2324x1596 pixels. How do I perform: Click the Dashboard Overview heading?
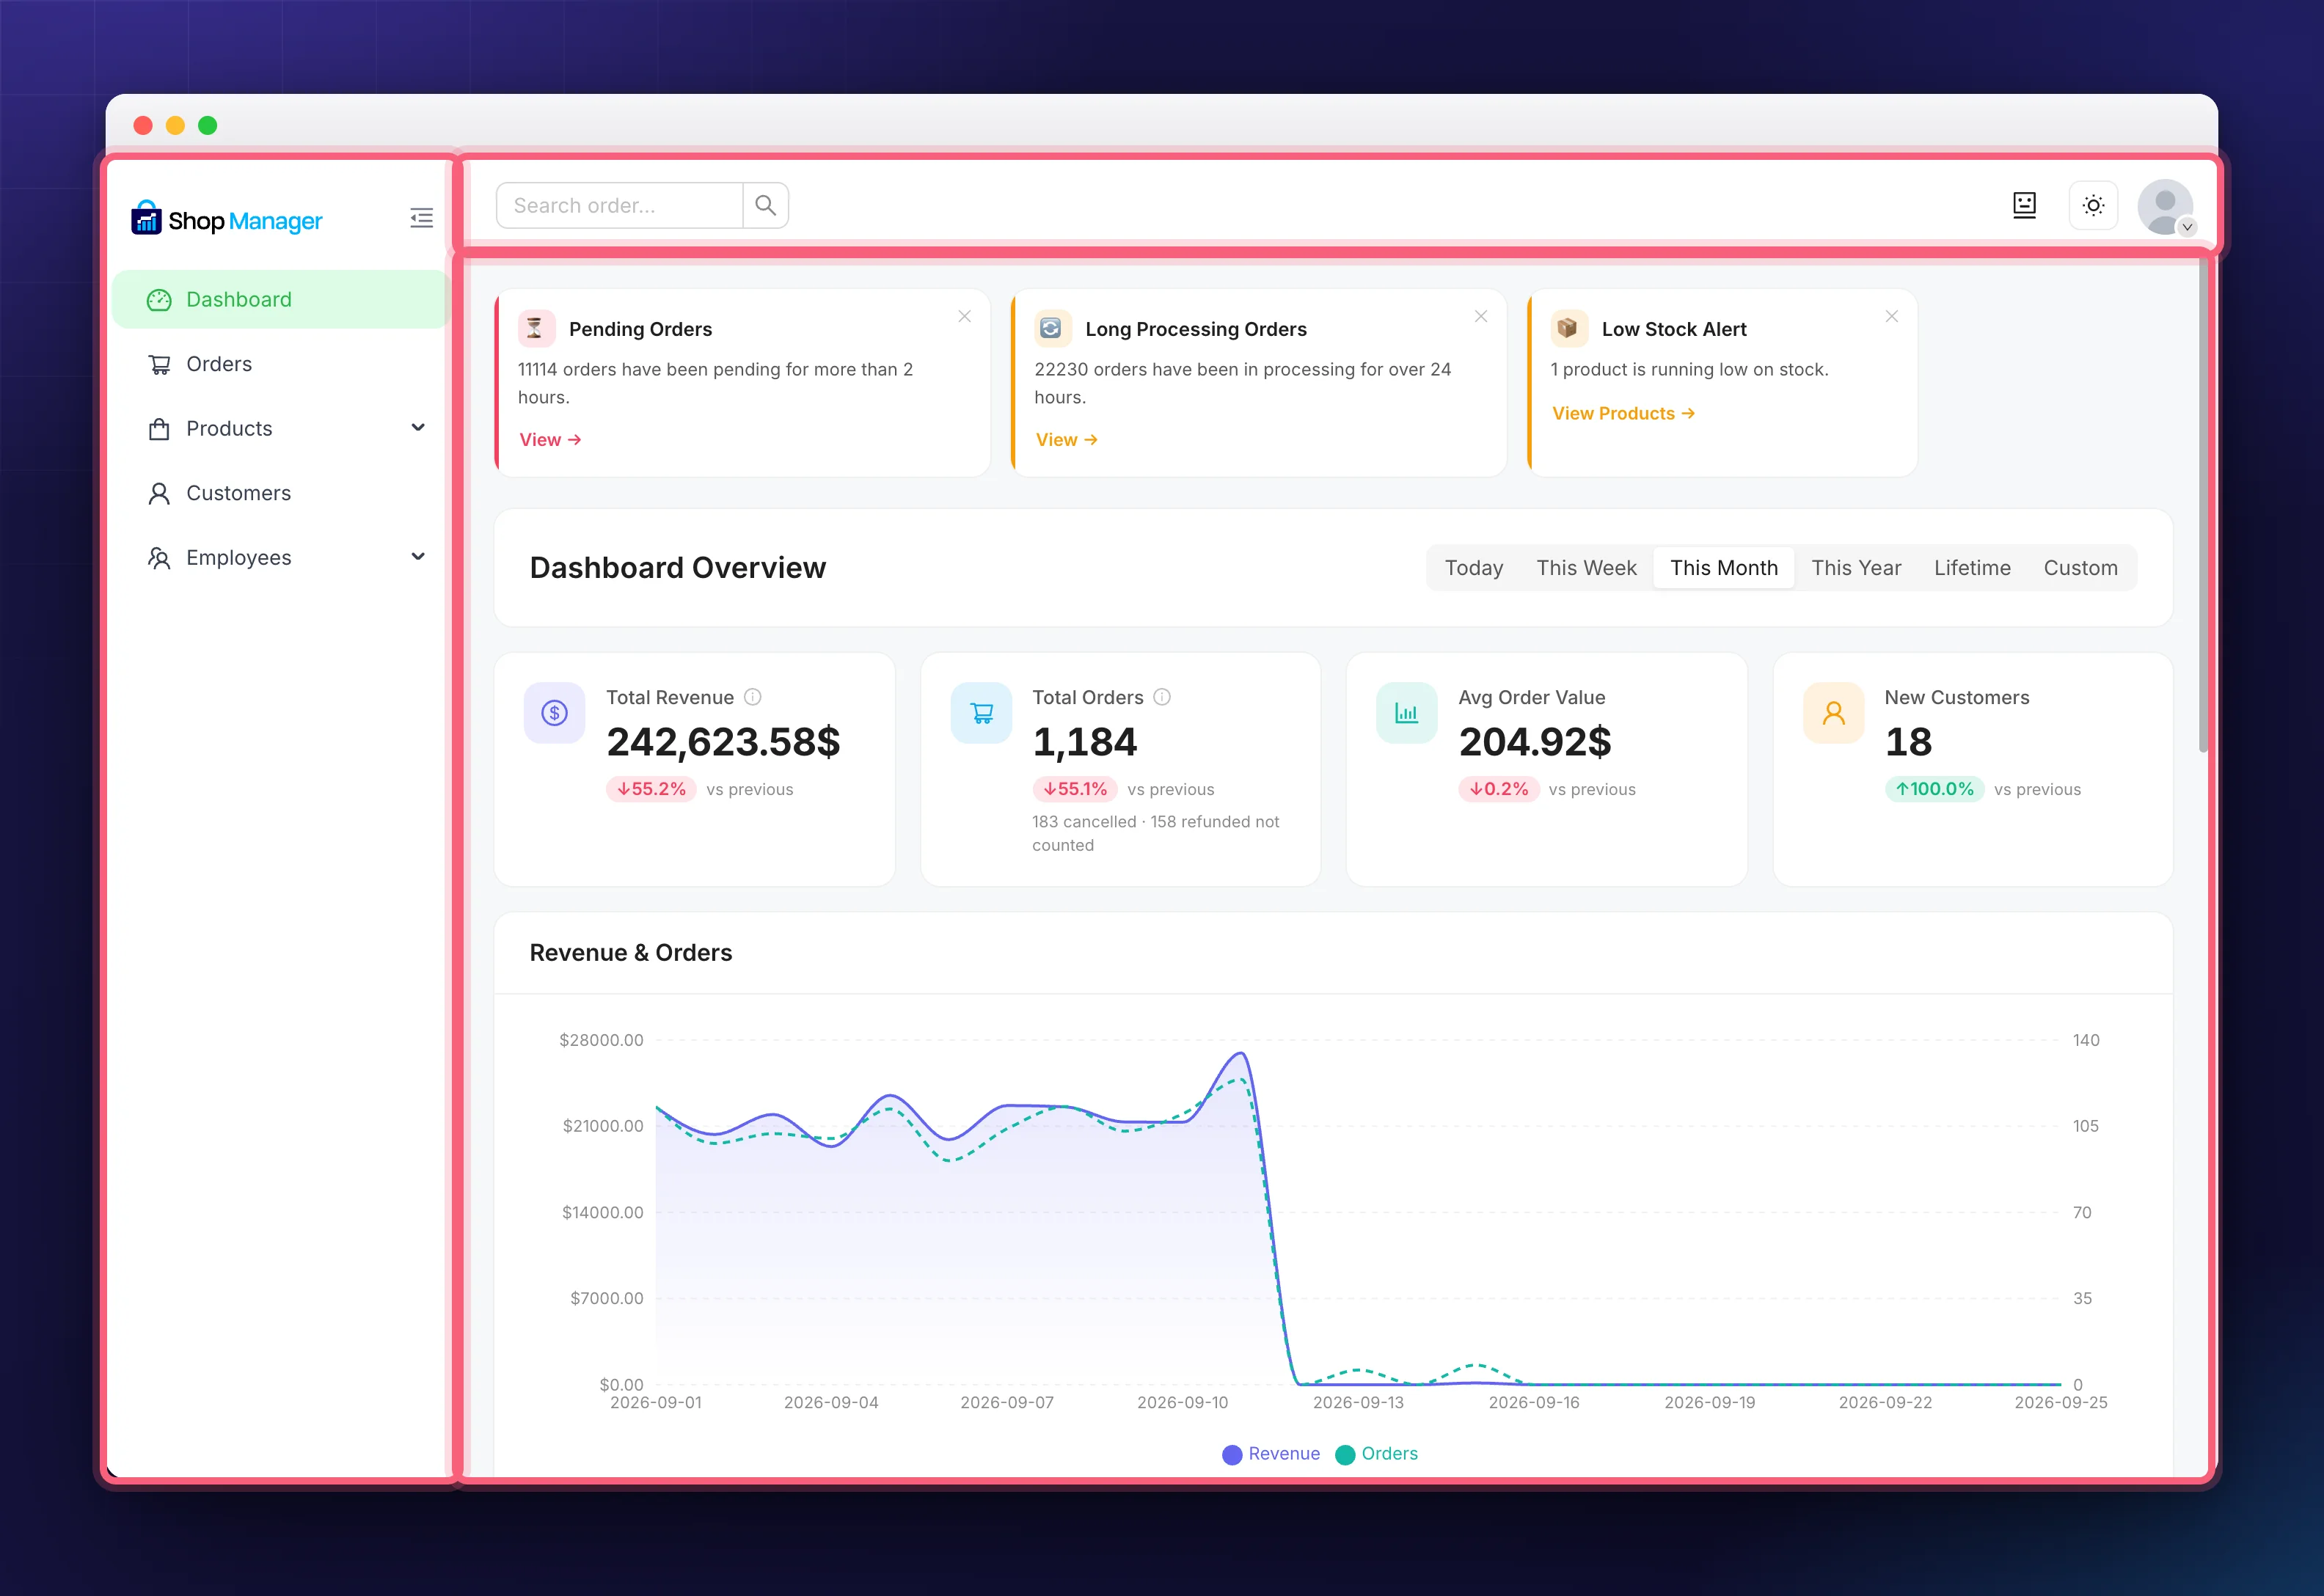(x=678, y=568)
